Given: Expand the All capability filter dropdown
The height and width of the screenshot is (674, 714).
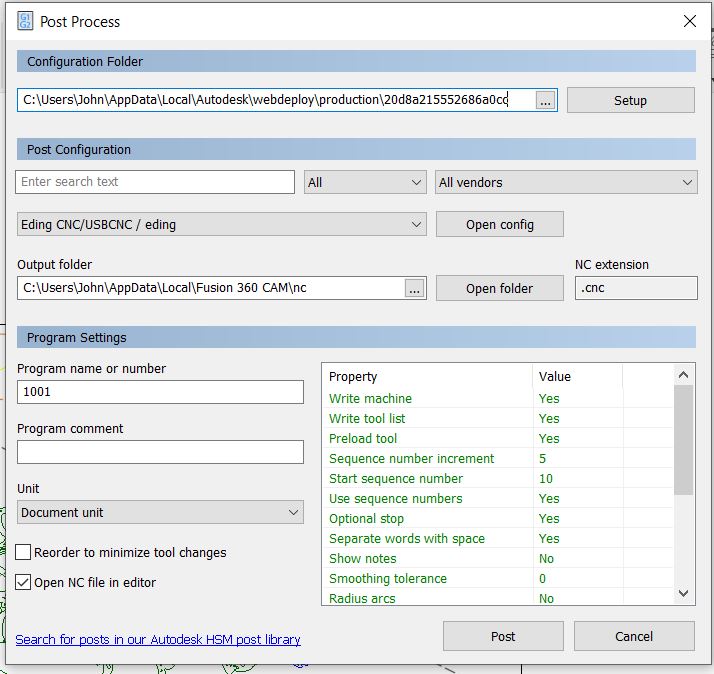Looking at the screenshot, I should 365,182.
